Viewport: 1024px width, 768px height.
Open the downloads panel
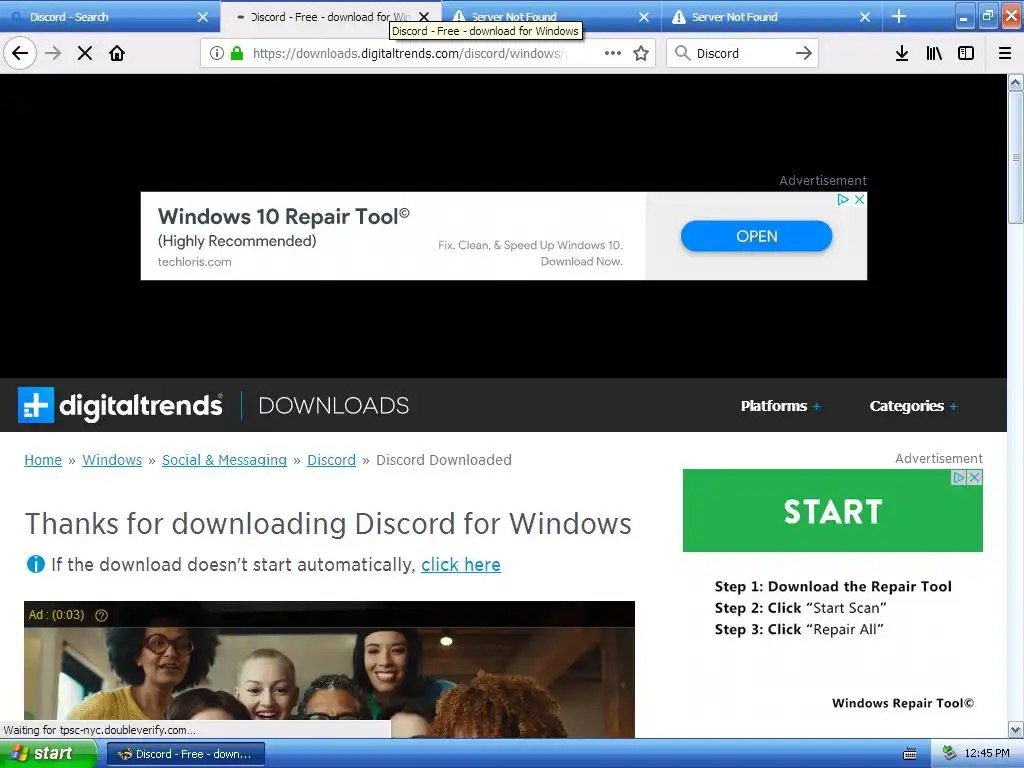pyautogui.click(x=902, y=53)
